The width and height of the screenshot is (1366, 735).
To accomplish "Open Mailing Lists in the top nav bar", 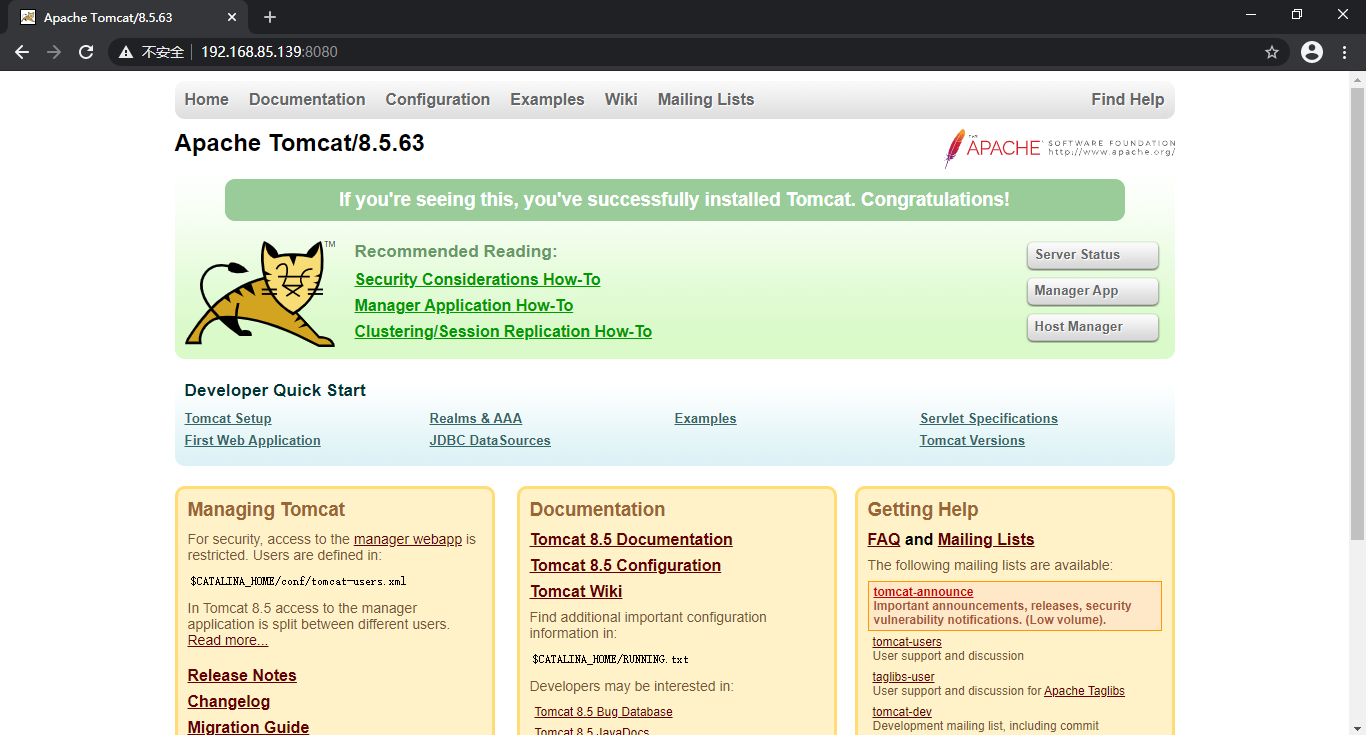I will tap(706, 99).
